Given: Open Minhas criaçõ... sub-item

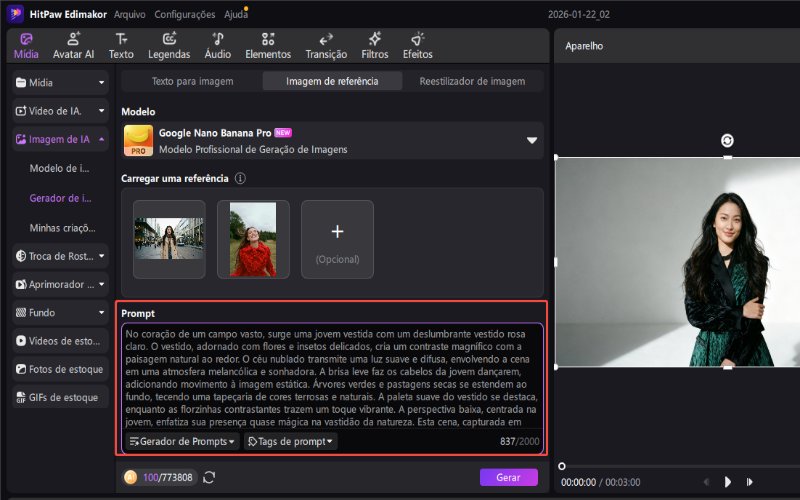Looking at the screenshot, I should coord(62,228).
